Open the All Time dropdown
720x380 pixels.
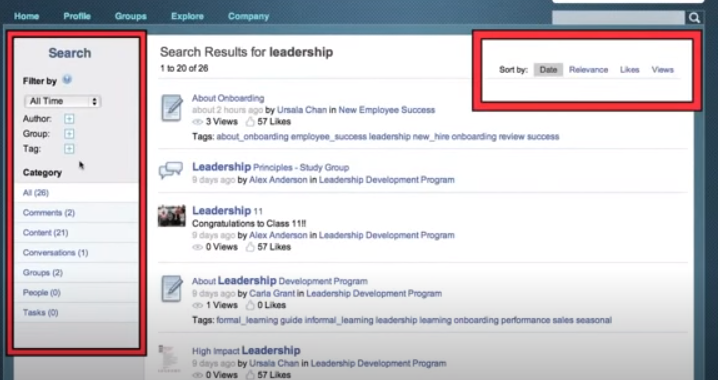pos(62,101)
